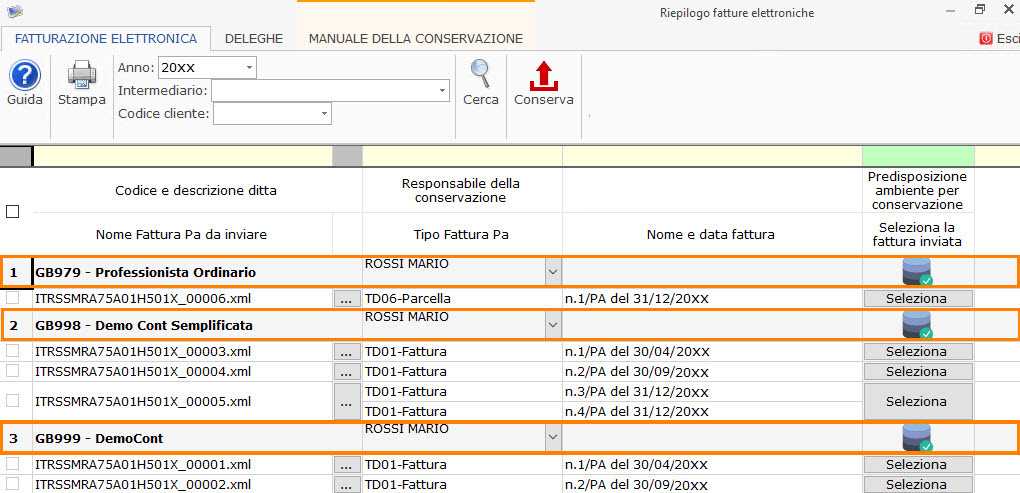Click the Cerca magnifier icon

(481, 74)
